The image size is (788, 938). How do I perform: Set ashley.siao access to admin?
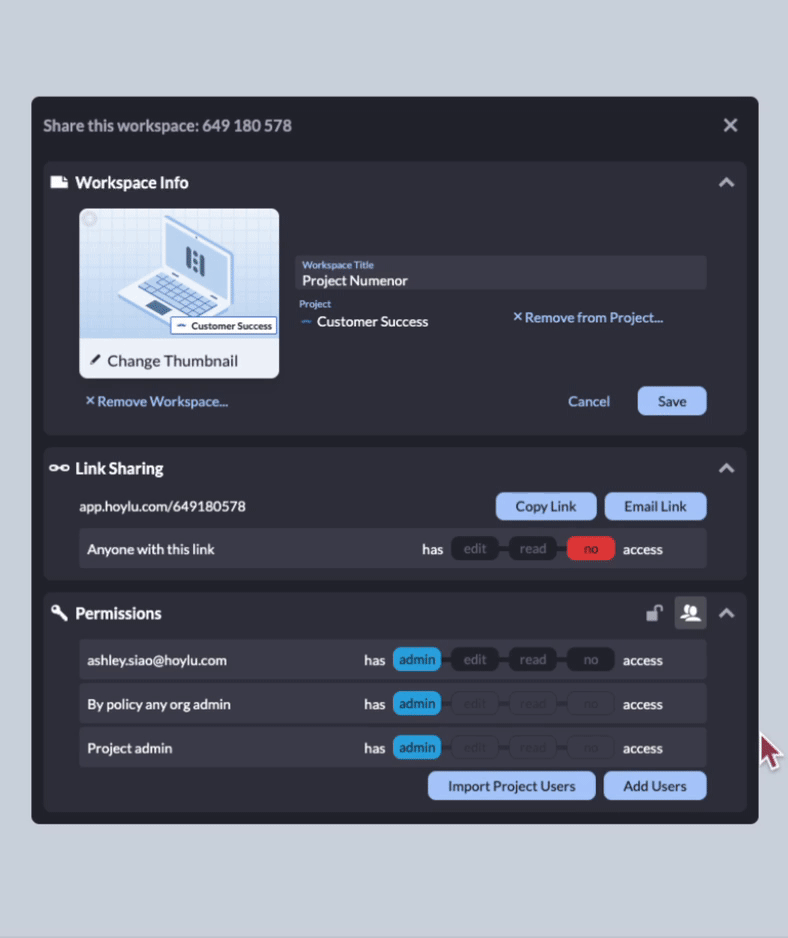[x=417, y=659]
